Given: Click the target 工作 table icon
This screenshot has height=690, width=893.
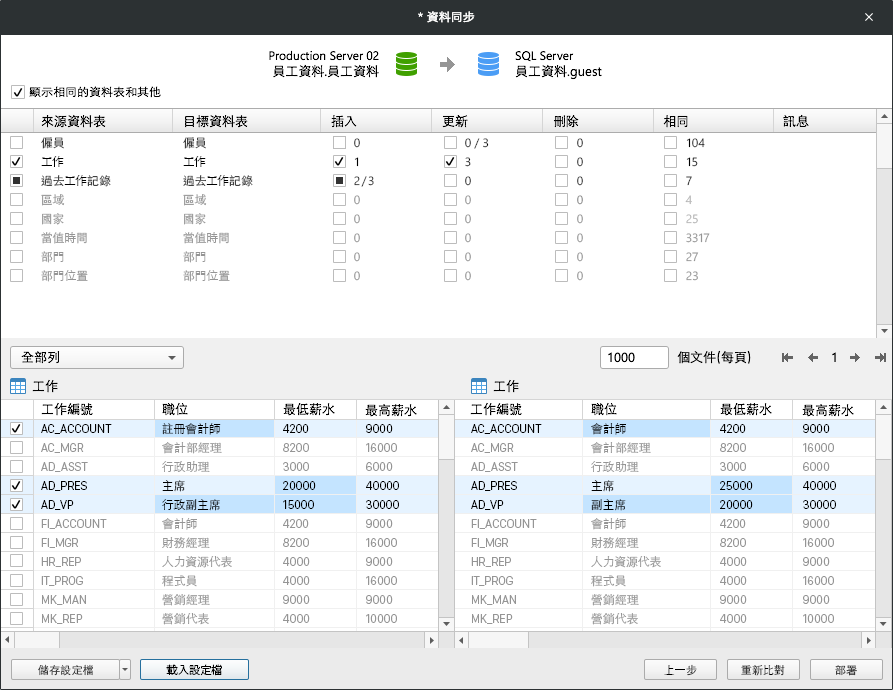Looking at the screenshot, I should tap(479, 386).
